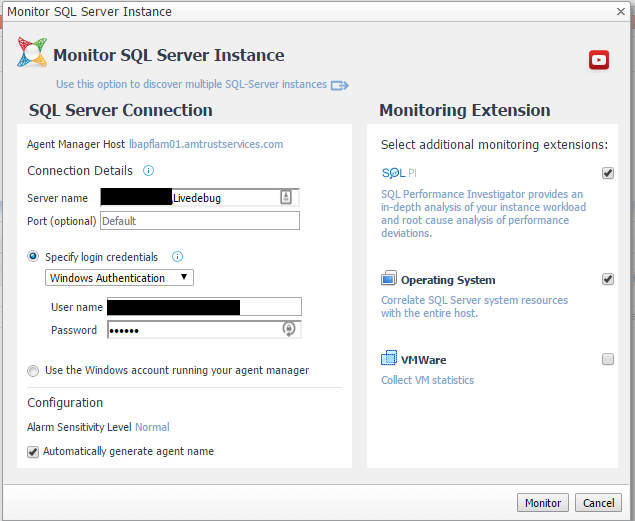
Task: Click the discover multiple instances arrow icon
Action: pyautogui.click(x=339, y=85)
